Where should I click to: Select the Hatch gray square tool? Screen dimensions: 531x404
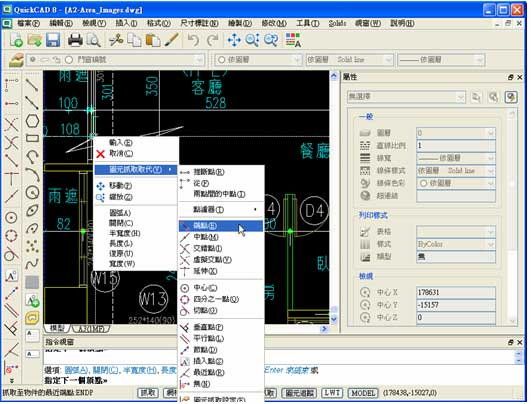point(33,282)
